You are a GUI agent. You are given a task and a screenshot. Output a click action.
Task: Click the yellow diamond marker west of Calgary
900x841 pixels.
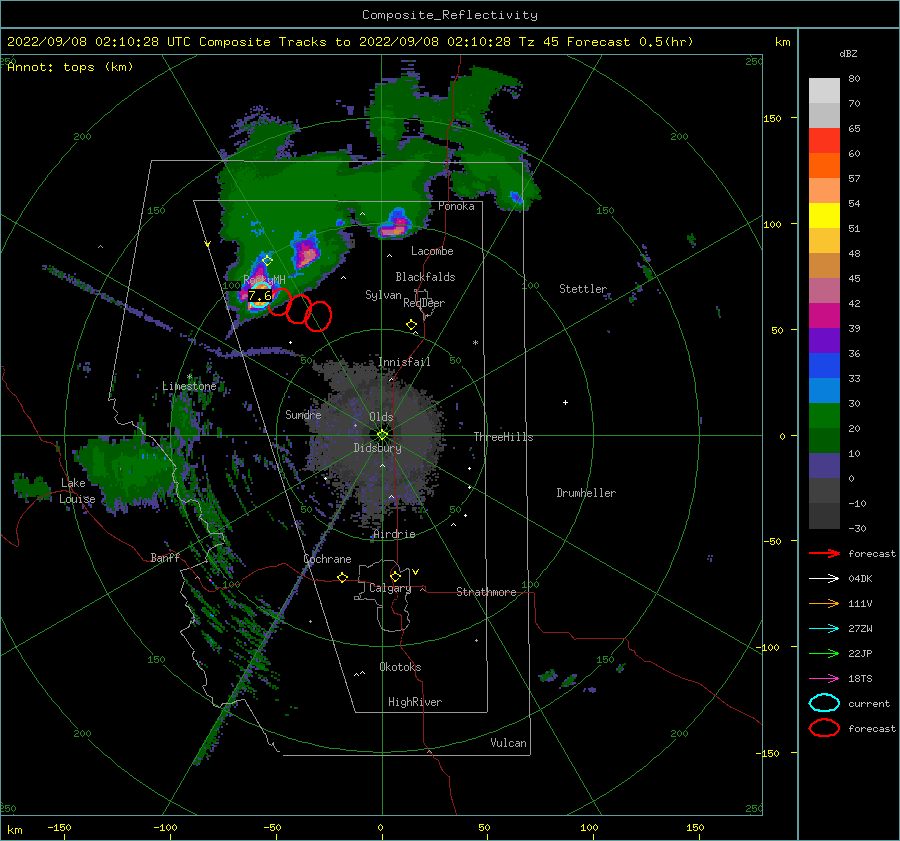coord(342,577)
